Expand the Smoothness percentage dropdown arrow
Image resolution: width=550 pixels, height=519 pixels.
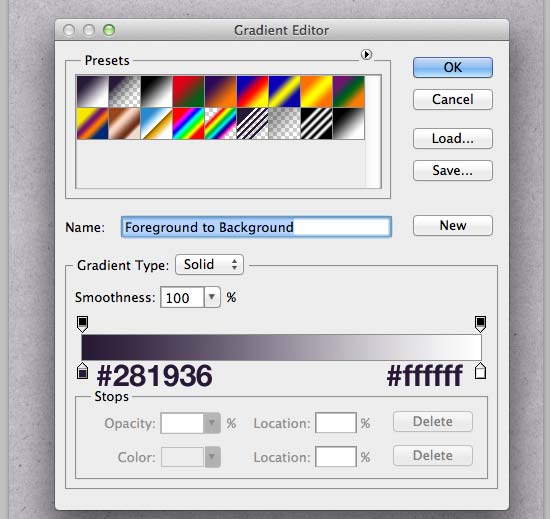tap(212, 297)
